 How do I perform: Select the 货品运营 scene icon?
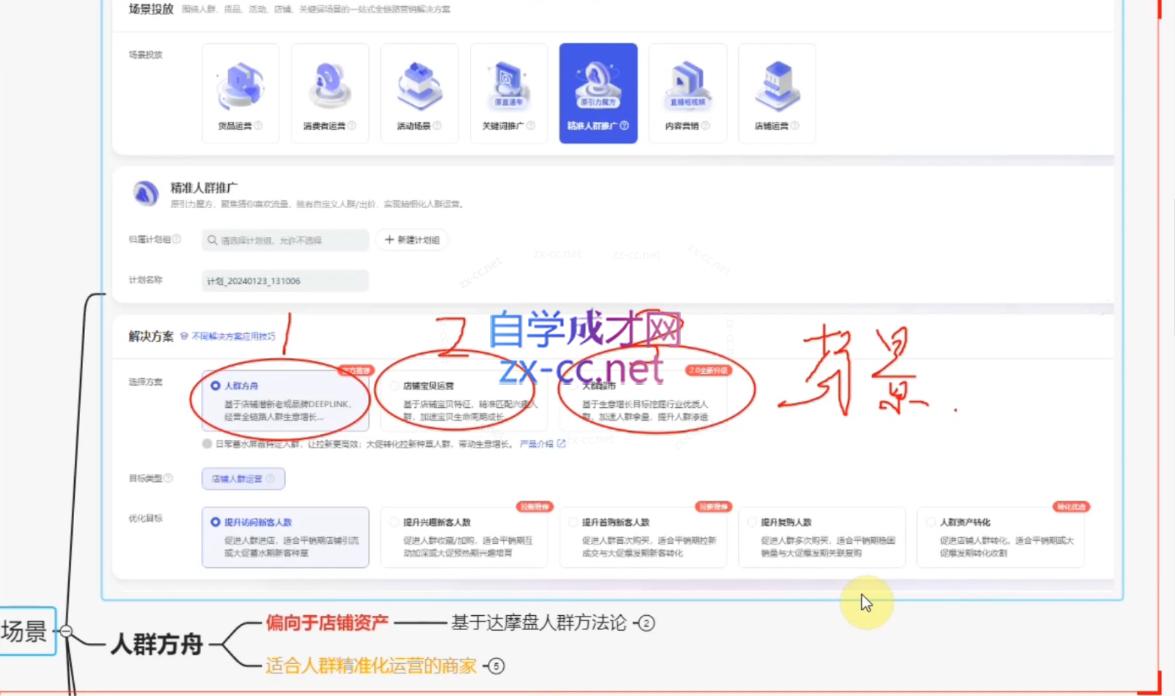tap(241, 93)
